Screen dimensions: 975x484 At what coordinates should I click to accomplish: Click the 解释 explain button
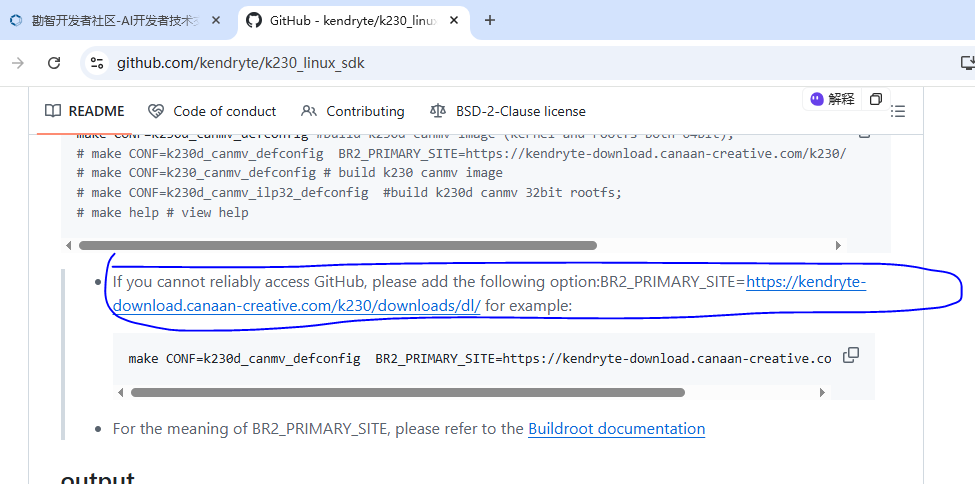833,99
